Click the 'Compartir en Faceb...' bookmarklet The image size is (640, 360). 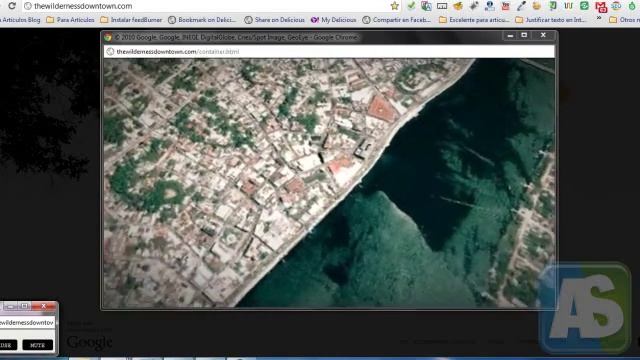[x=397, y=20]
